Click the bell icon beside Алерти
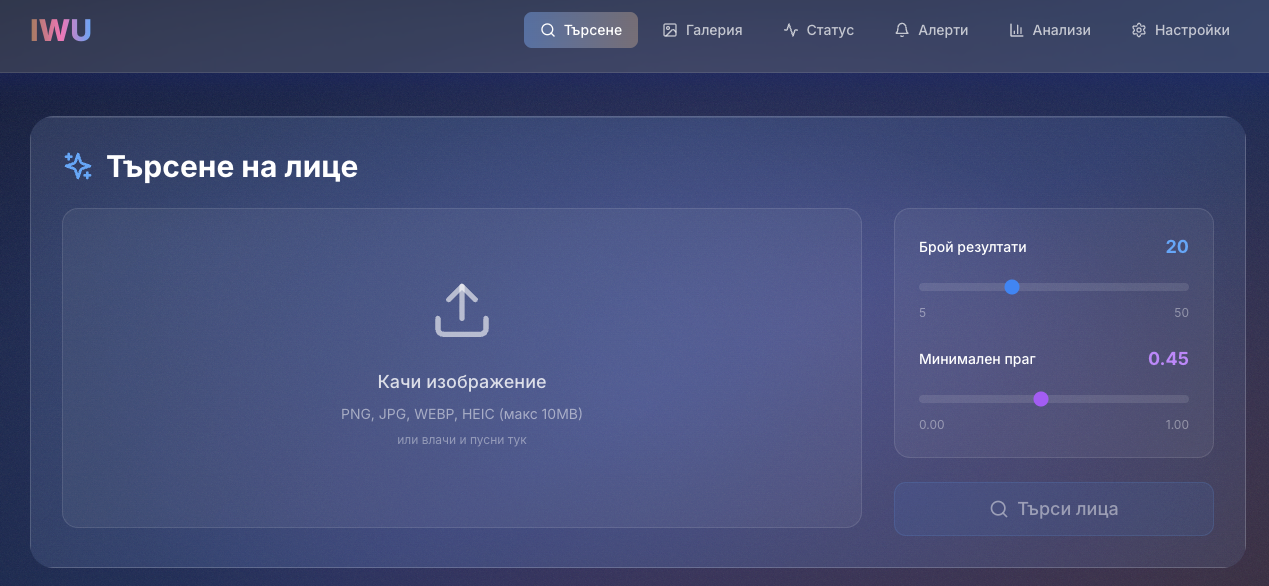Screen dimensions: 1269x586 click(902, 30)
